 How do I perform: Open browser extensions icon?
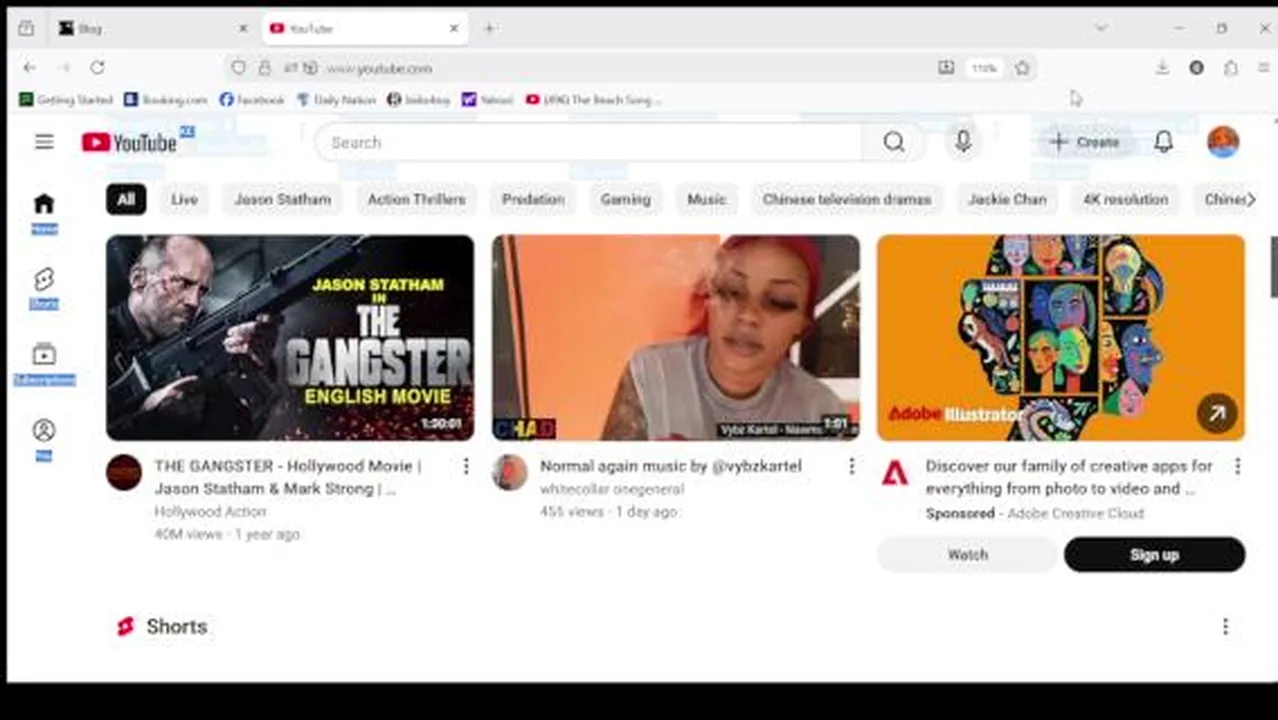pos(1231,68)
